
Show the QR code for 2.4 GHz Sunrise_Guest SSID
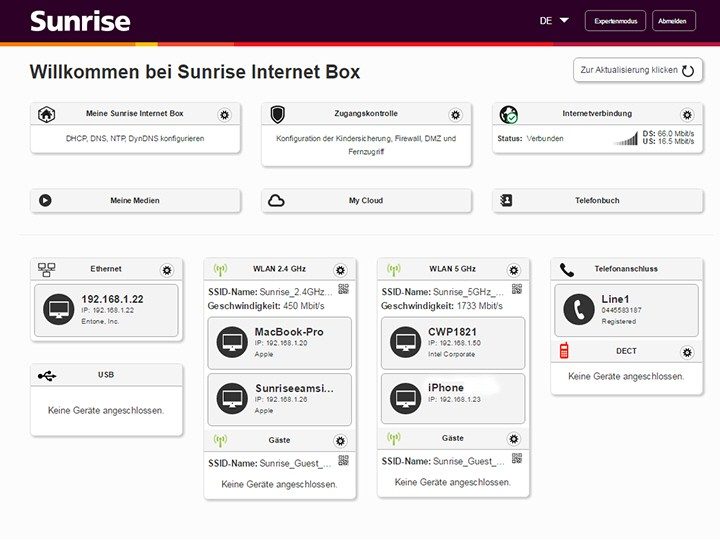tap(343, 460)
